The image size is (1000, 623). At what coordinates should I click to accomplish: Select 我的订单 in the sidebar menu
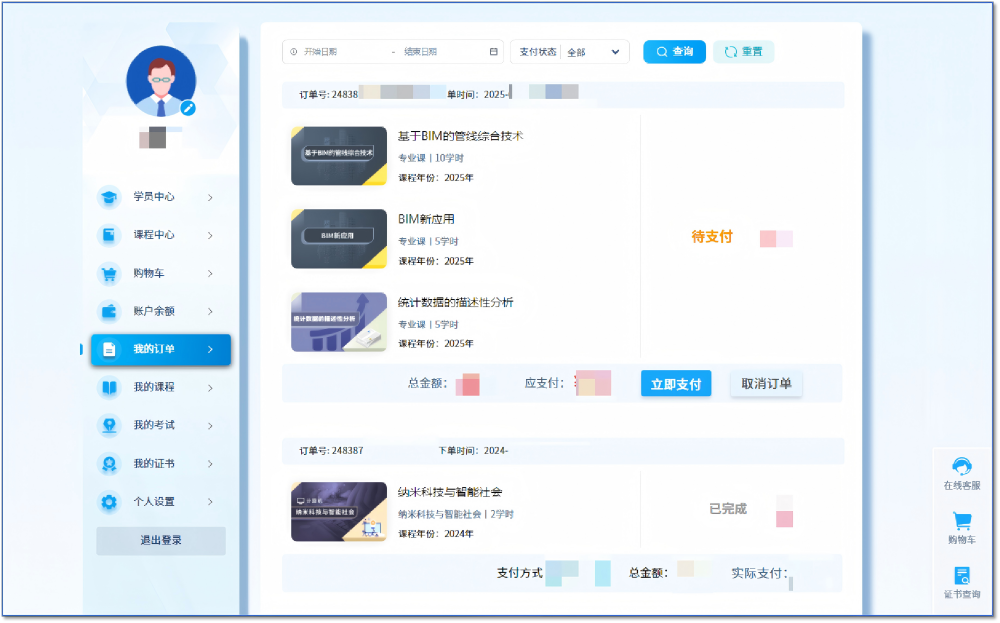(x=161, y=349)
